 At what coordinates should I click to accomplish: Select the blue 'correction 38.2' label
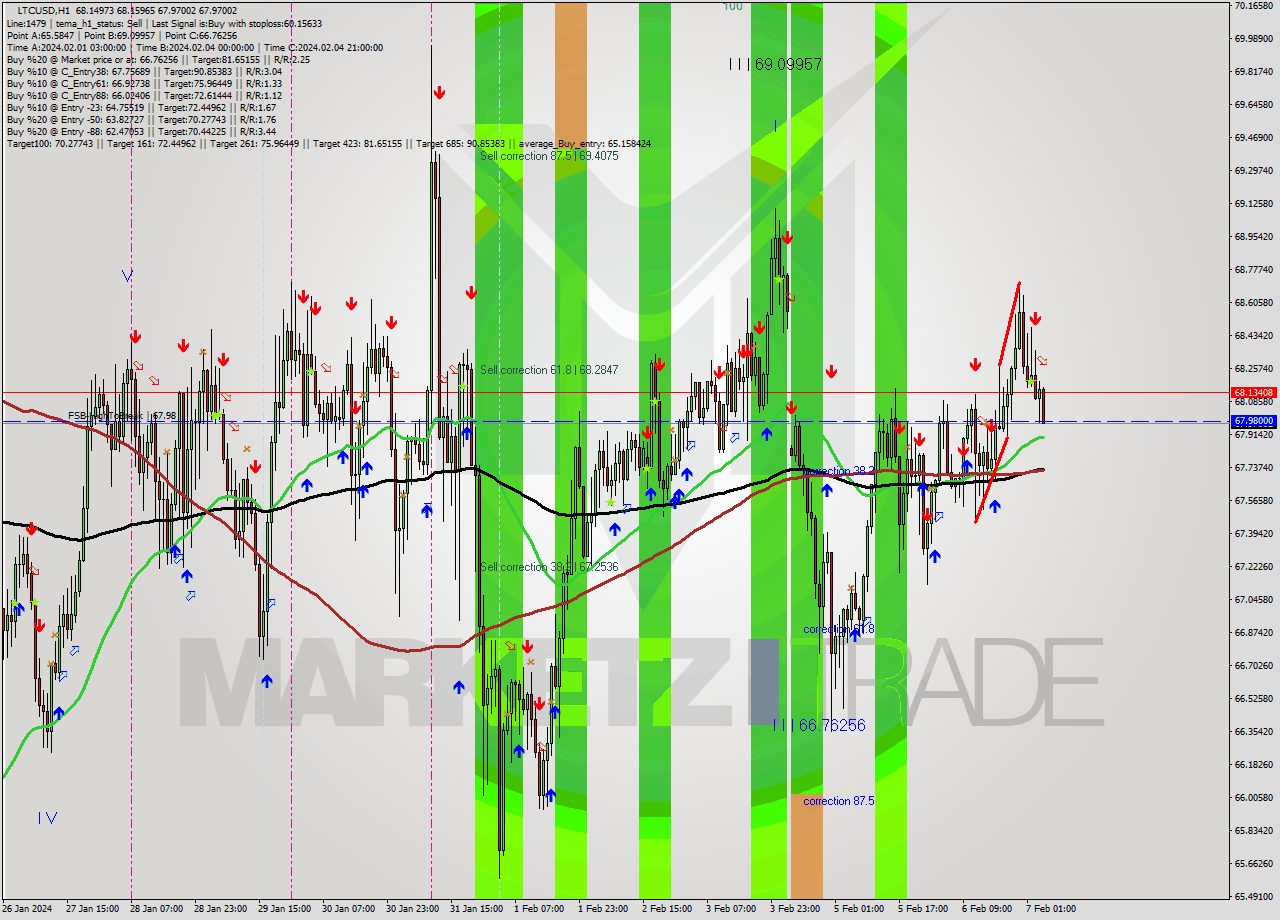839,470
